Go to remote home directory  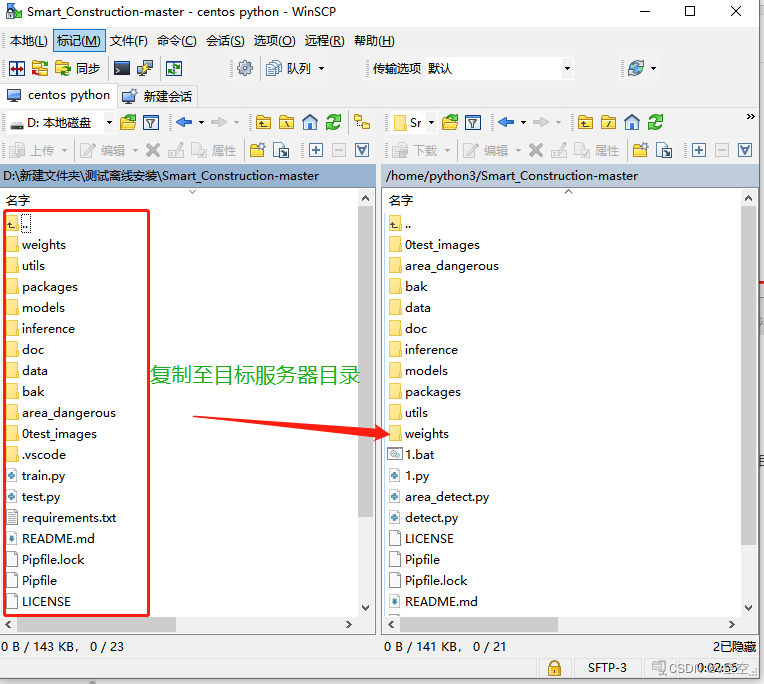[632, 122]
